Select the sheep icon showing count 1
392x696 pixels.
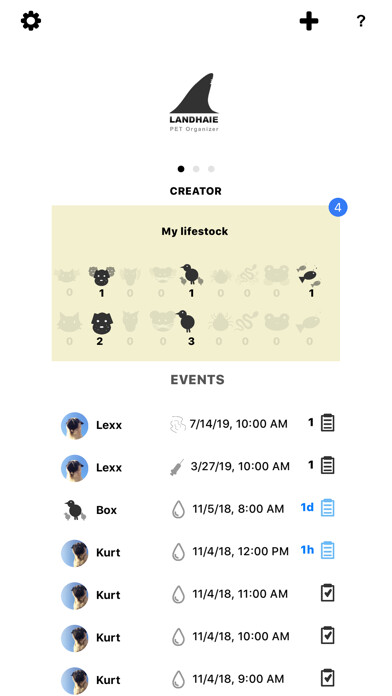click(x=102, y=276)
